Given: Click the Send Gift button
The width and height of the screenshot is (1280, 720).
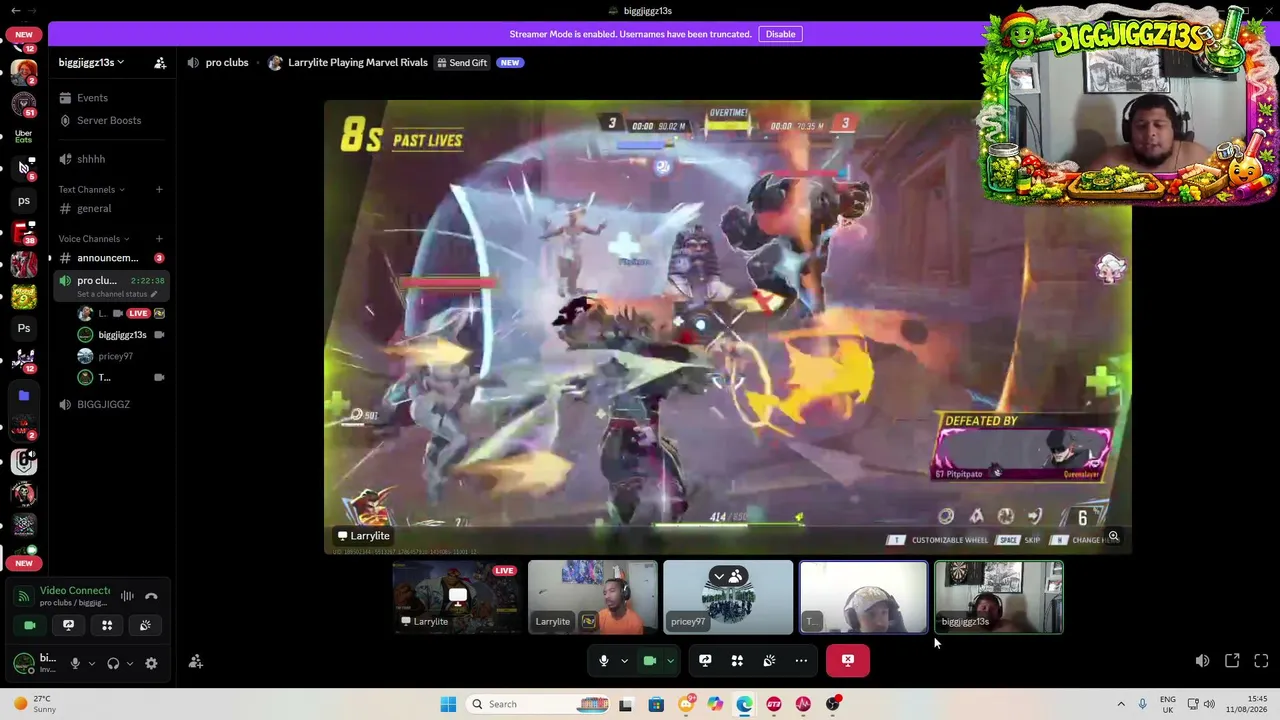Looking at the screenshot, I should pos(461,63).
